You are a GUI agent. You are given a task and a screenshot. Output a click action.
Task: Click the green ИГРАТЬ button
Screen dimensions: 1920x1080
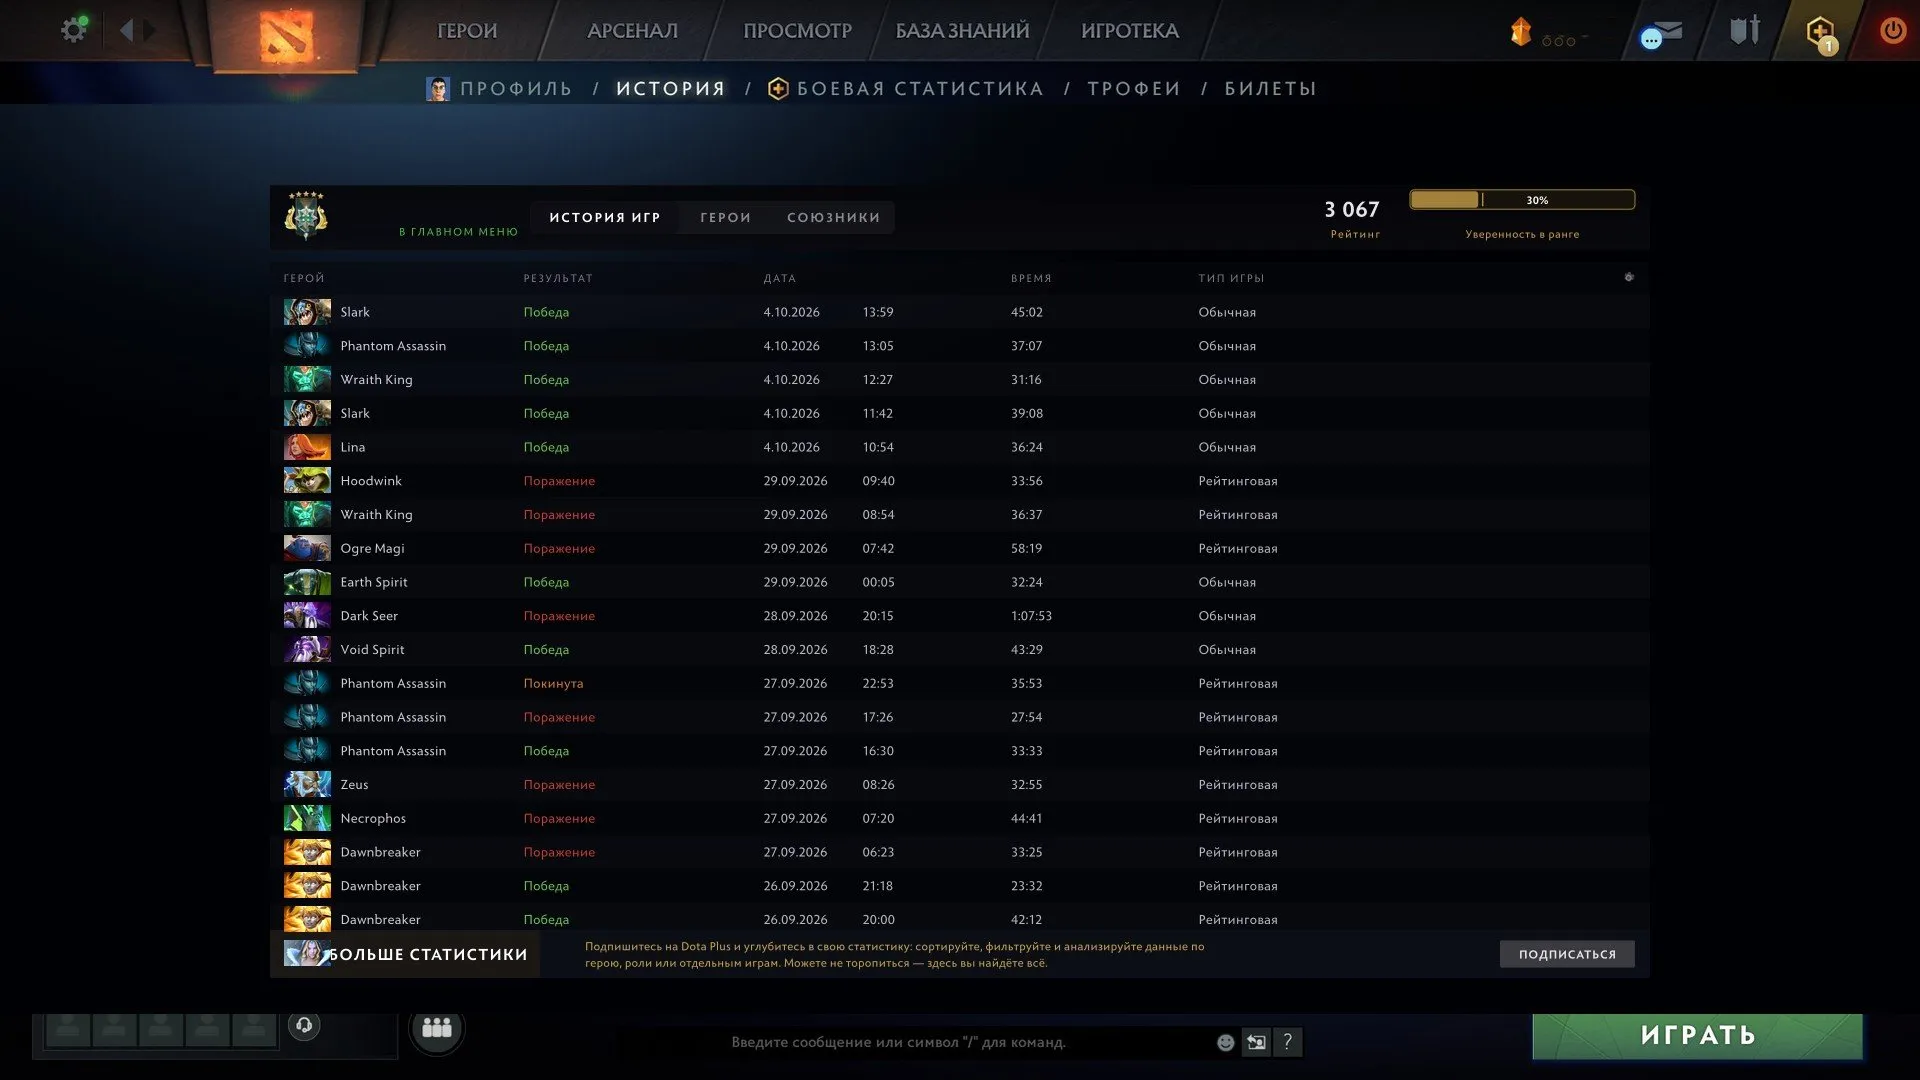point(1697,1036)
